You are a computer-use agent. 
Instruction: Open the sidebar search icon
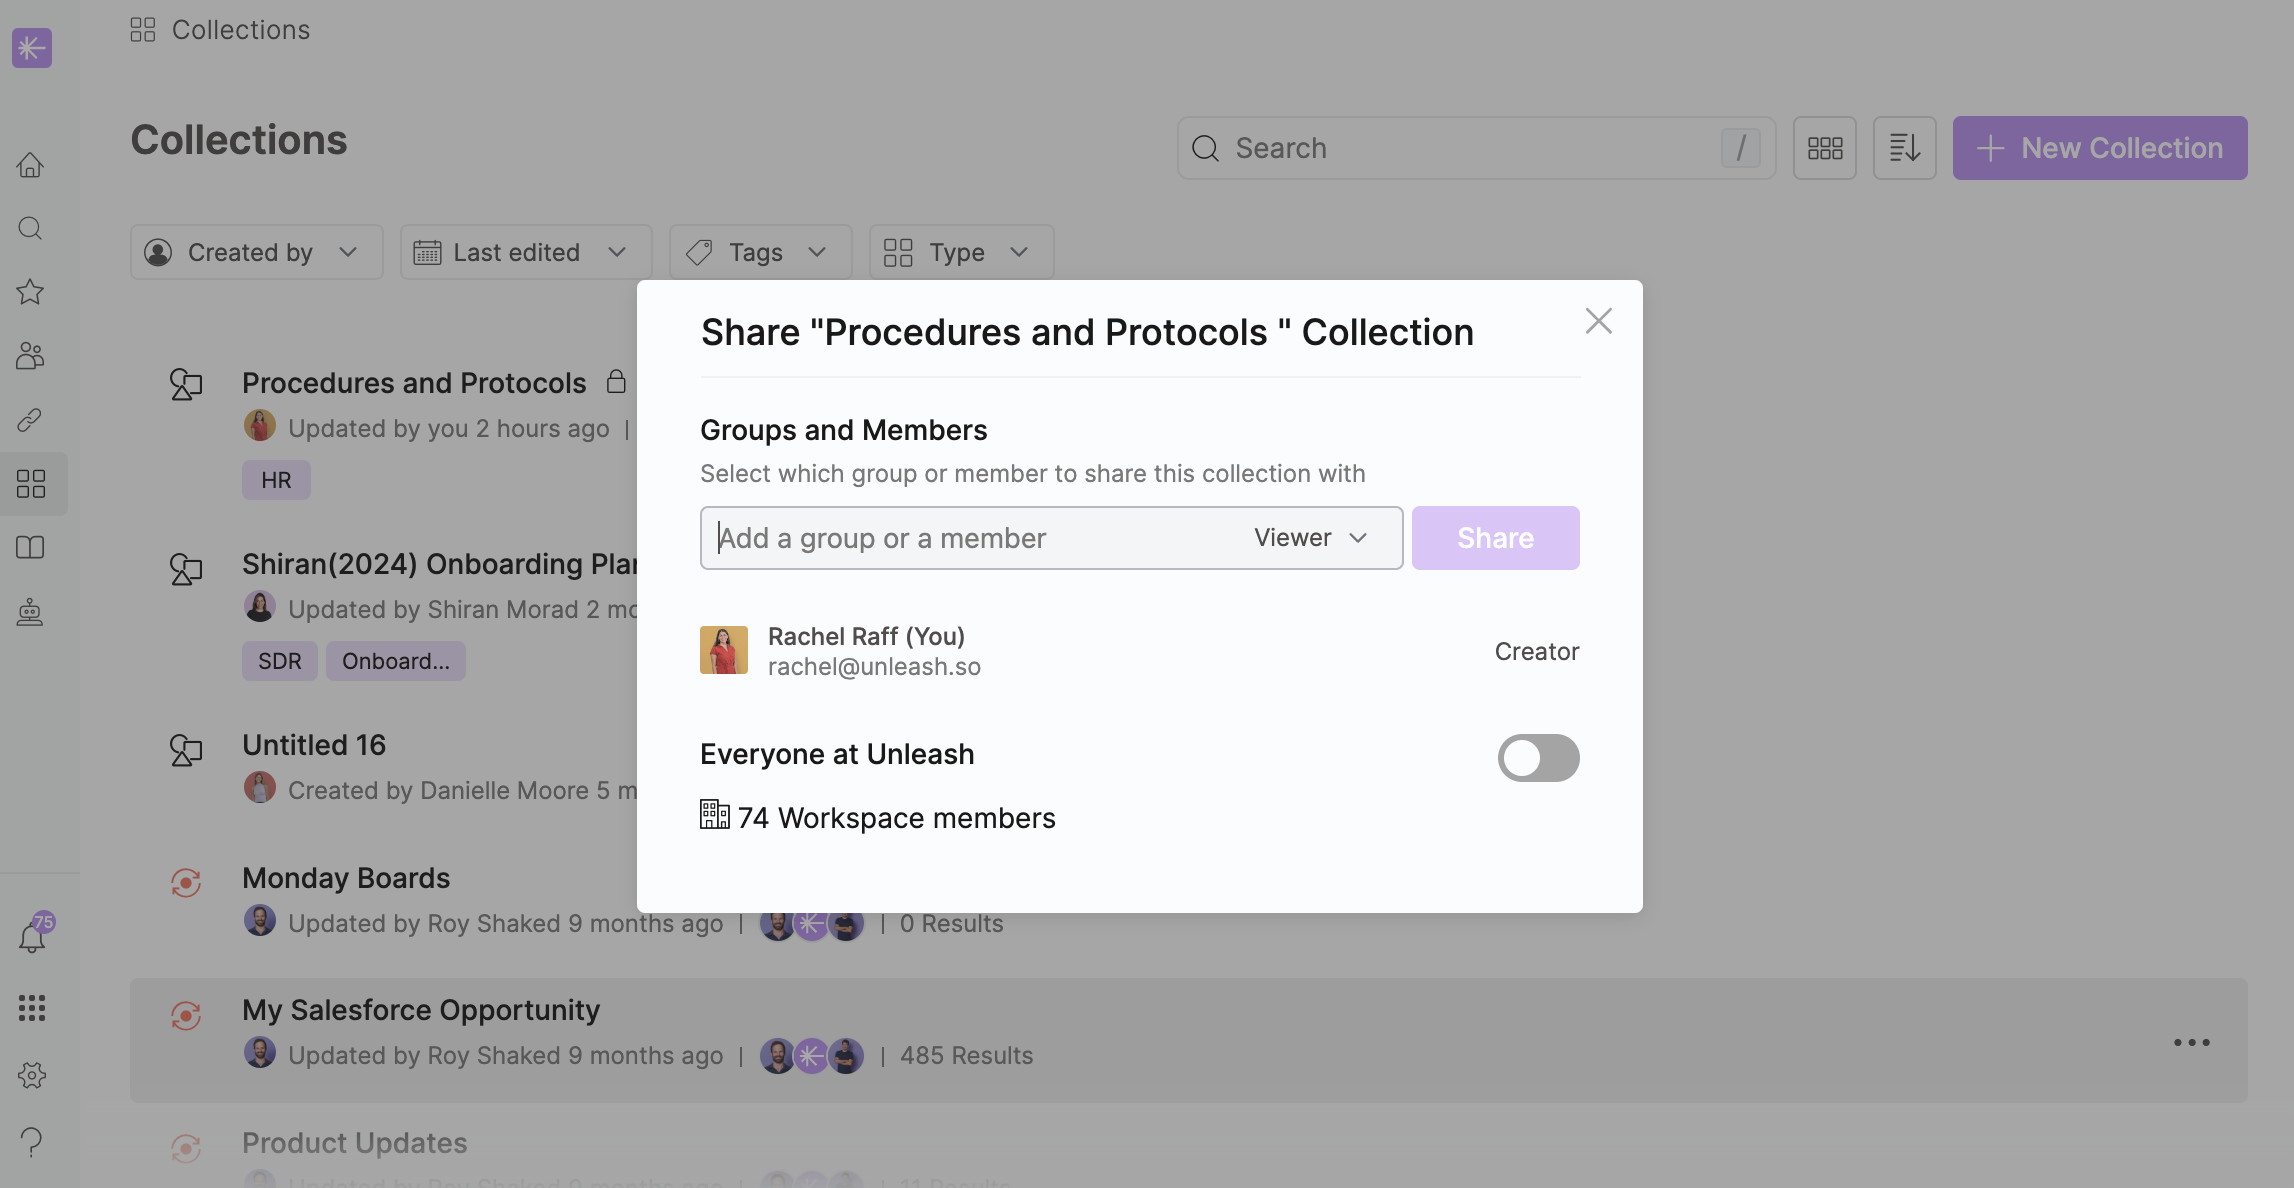pos(31,228)
